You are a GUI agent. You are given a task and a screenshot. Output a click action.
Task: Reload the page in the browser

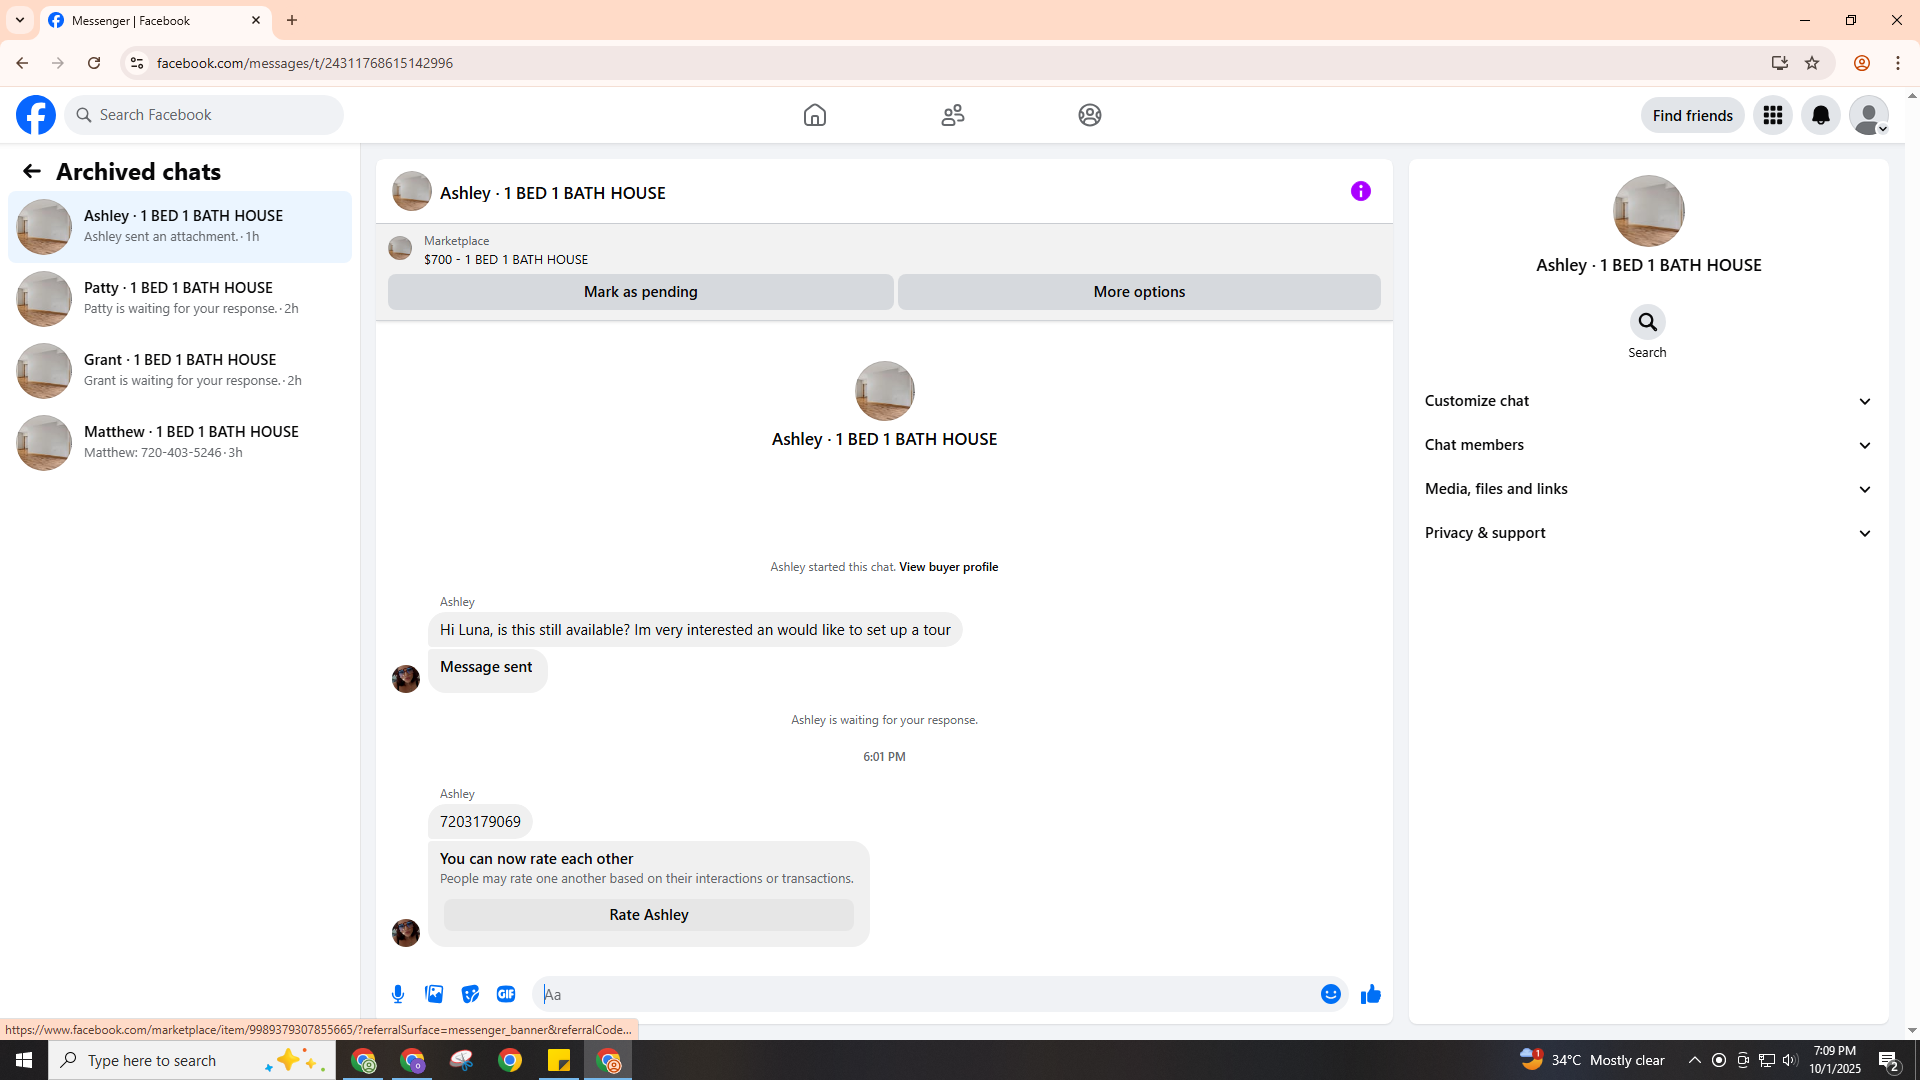point(94,63)
